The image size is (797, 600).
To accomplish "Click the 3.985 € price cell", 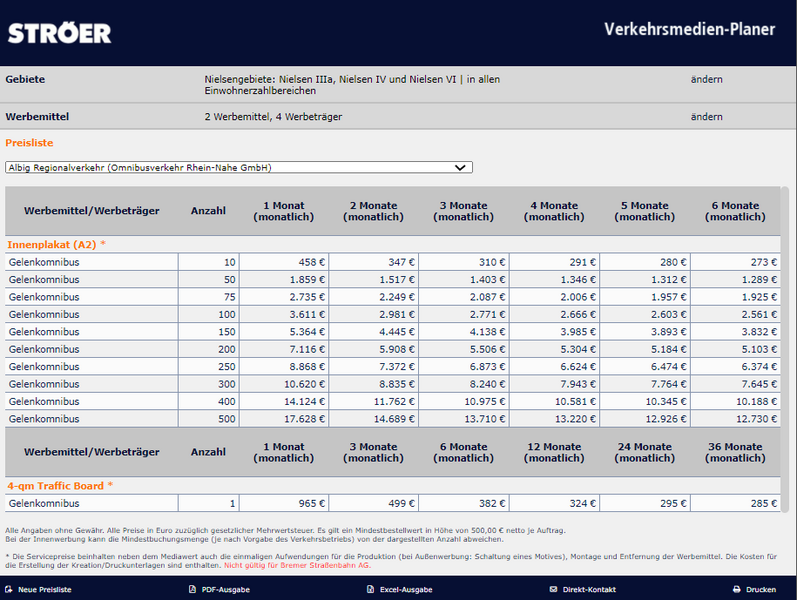I will click(x=555, y=332).
